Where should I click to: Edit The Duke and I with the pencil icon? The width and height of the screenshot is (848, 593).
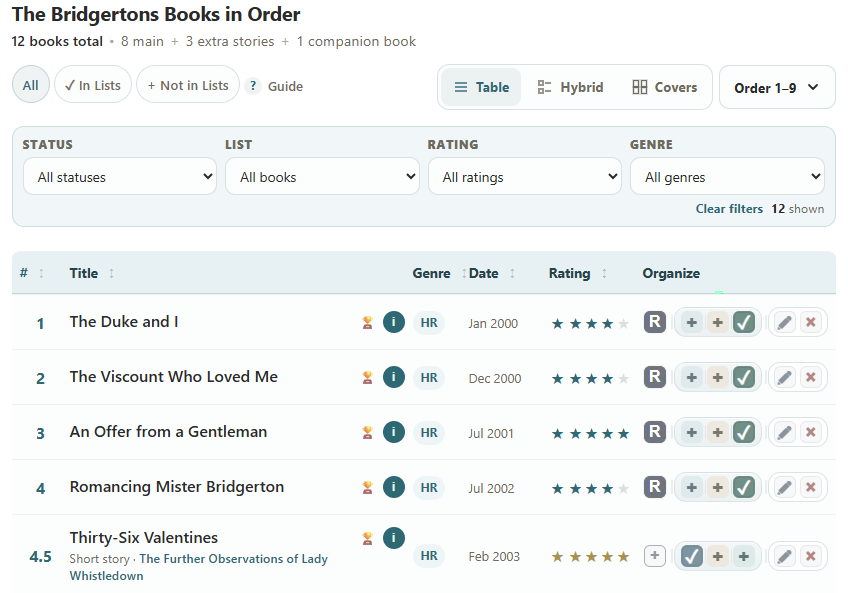click(785, 322)
